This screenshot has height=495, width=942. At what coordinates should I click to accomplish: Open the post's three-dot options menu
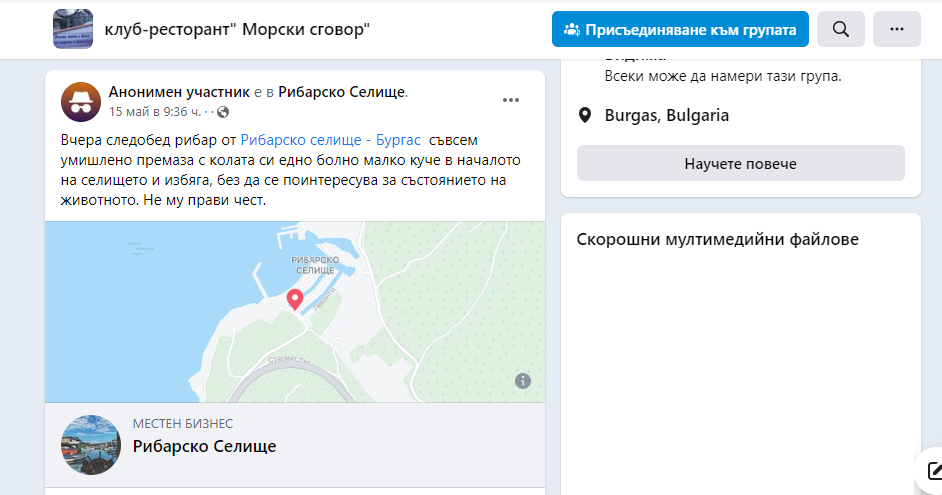coord(511,100)
